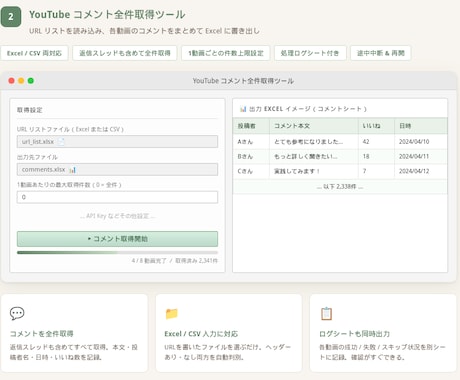Select the 処理ログシート付き tag
This screenshot has height=380, width=460.
pos(310,53)
